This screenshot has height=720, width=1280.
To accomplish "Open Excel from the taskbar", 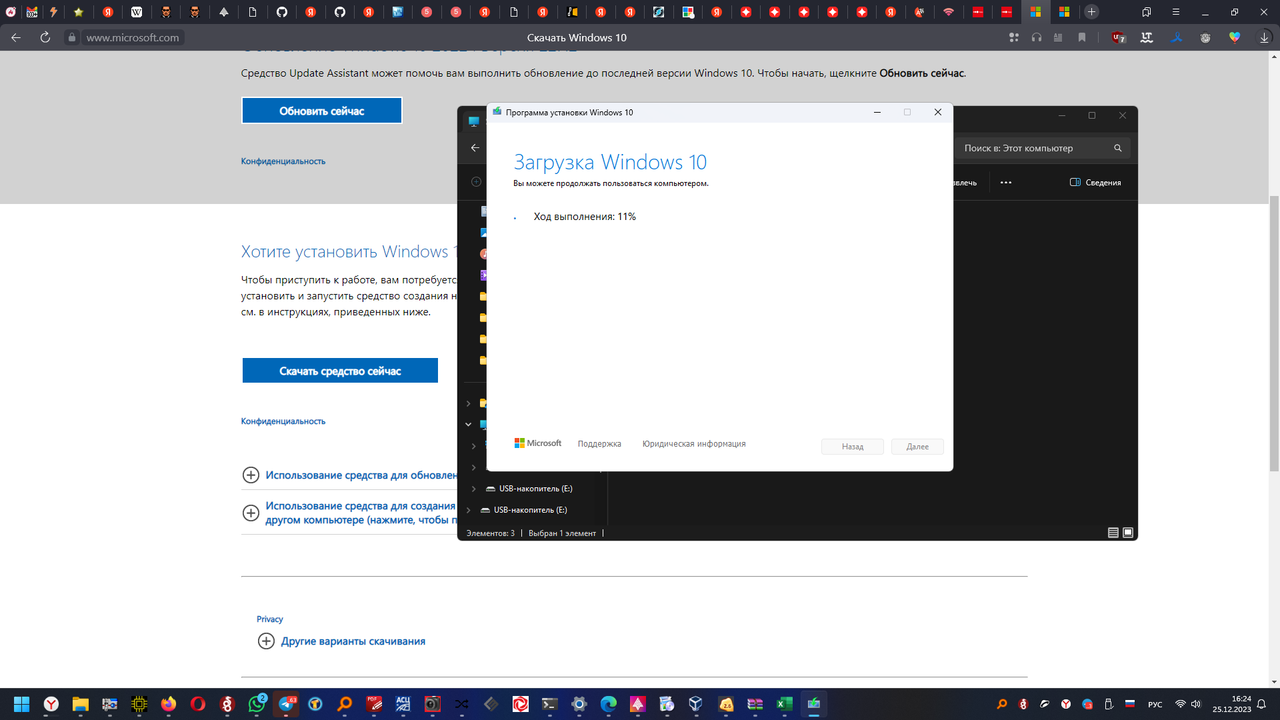I will 785,704.
